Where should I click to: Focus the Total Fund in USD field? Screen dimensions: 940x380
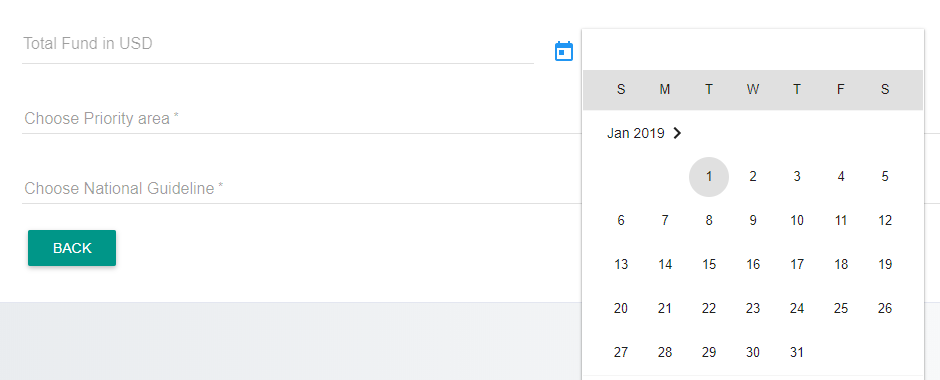click(x=278, y=44)
